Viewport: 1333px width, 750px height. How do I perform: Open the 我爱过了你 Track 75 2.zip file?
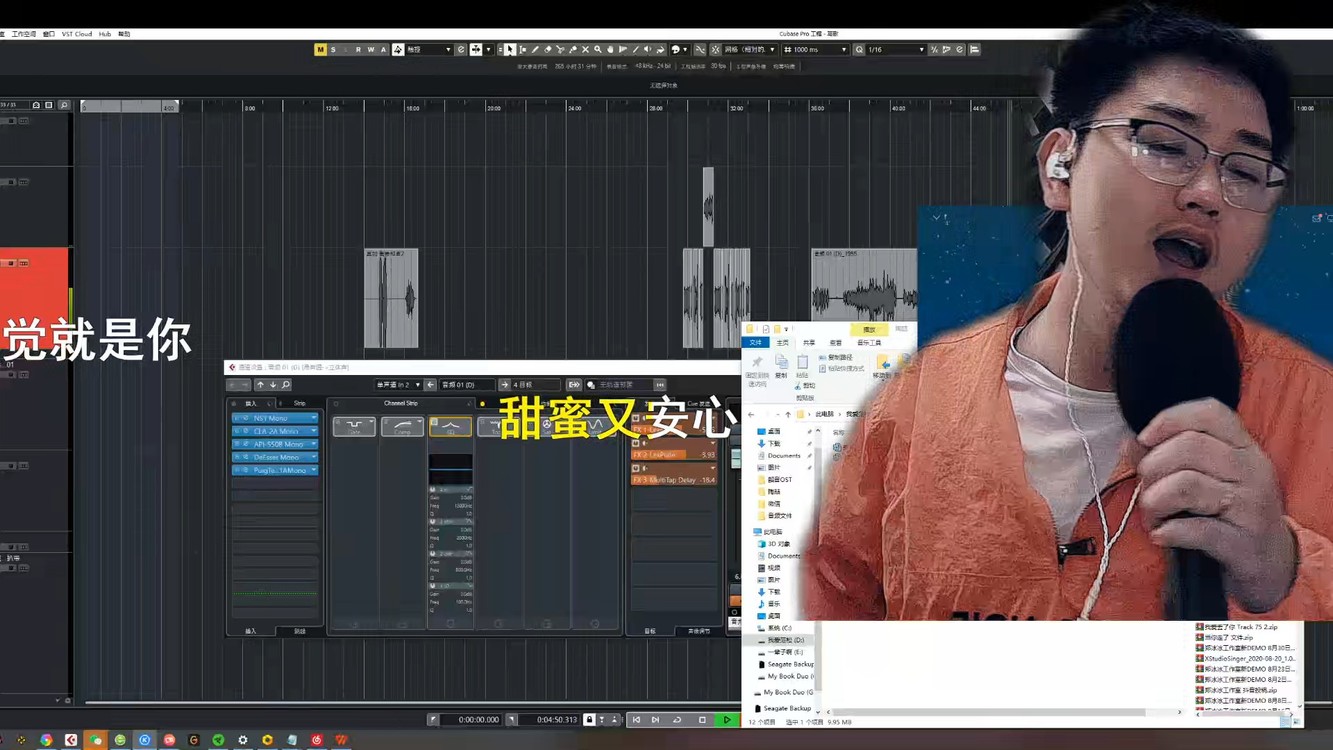(x=1235, y=629)
